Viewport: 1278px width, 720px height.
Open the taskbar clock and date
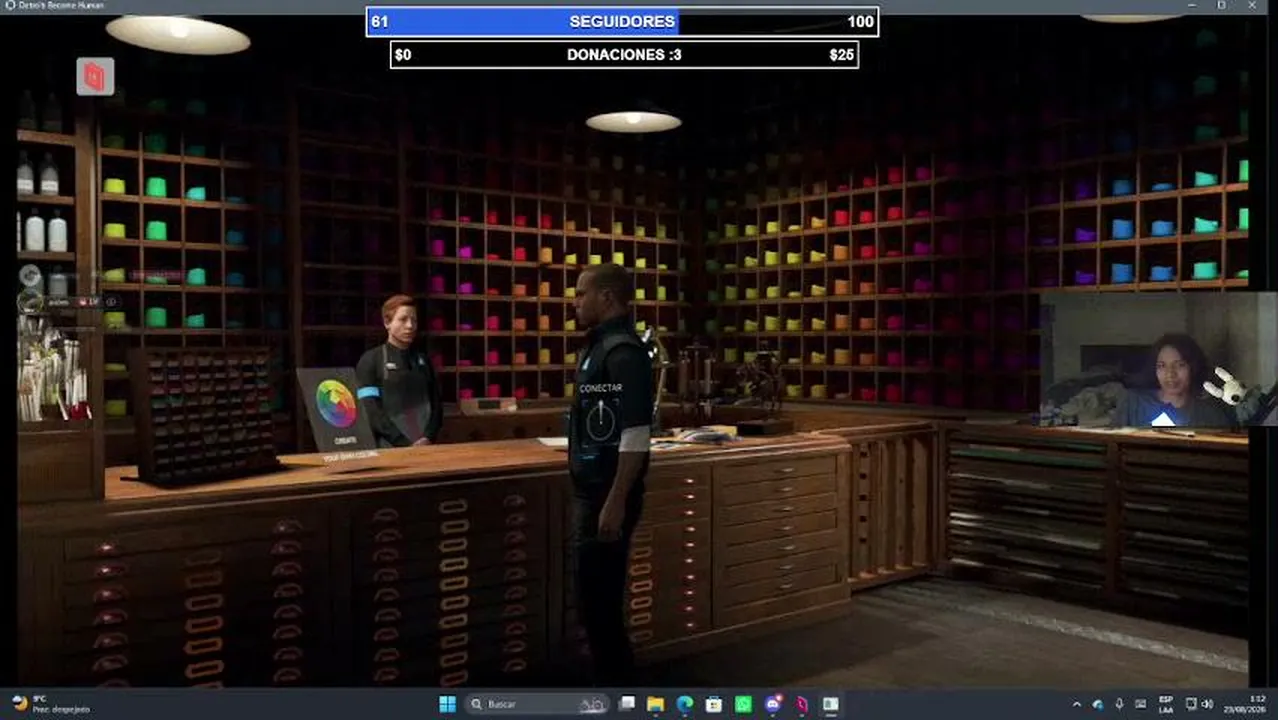1245,704
